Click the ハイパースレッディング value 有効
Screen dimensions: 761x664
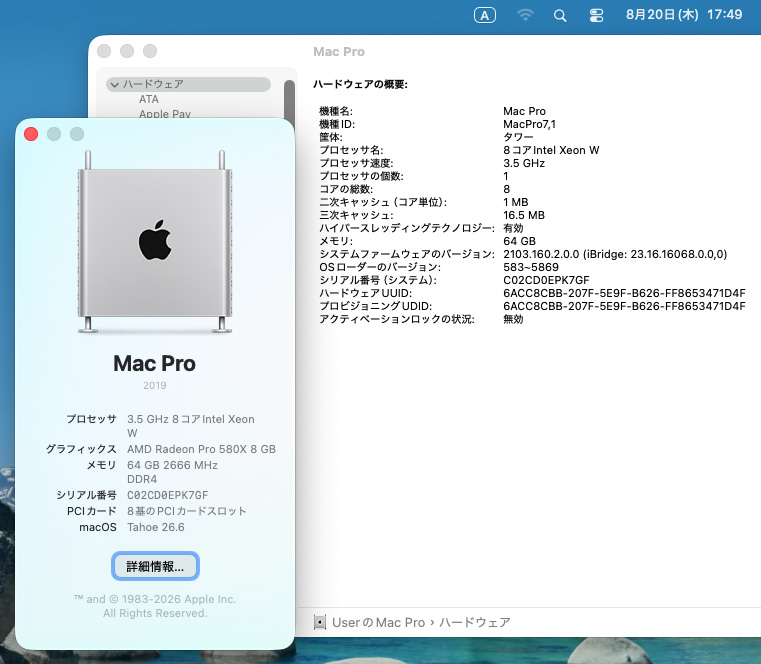point(513,228)
